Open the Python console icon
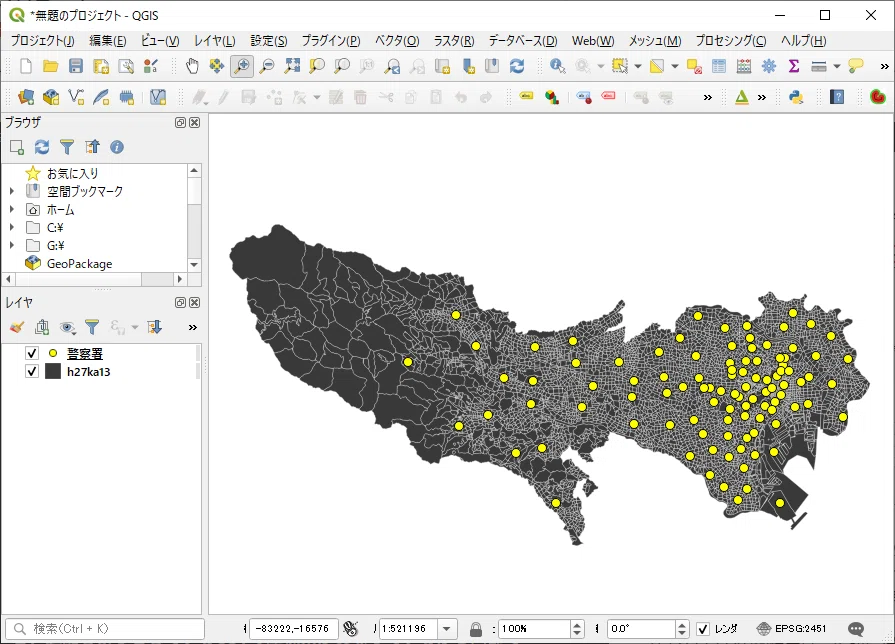The width and height of the screenshot is (895, 644). pos(796,97)
